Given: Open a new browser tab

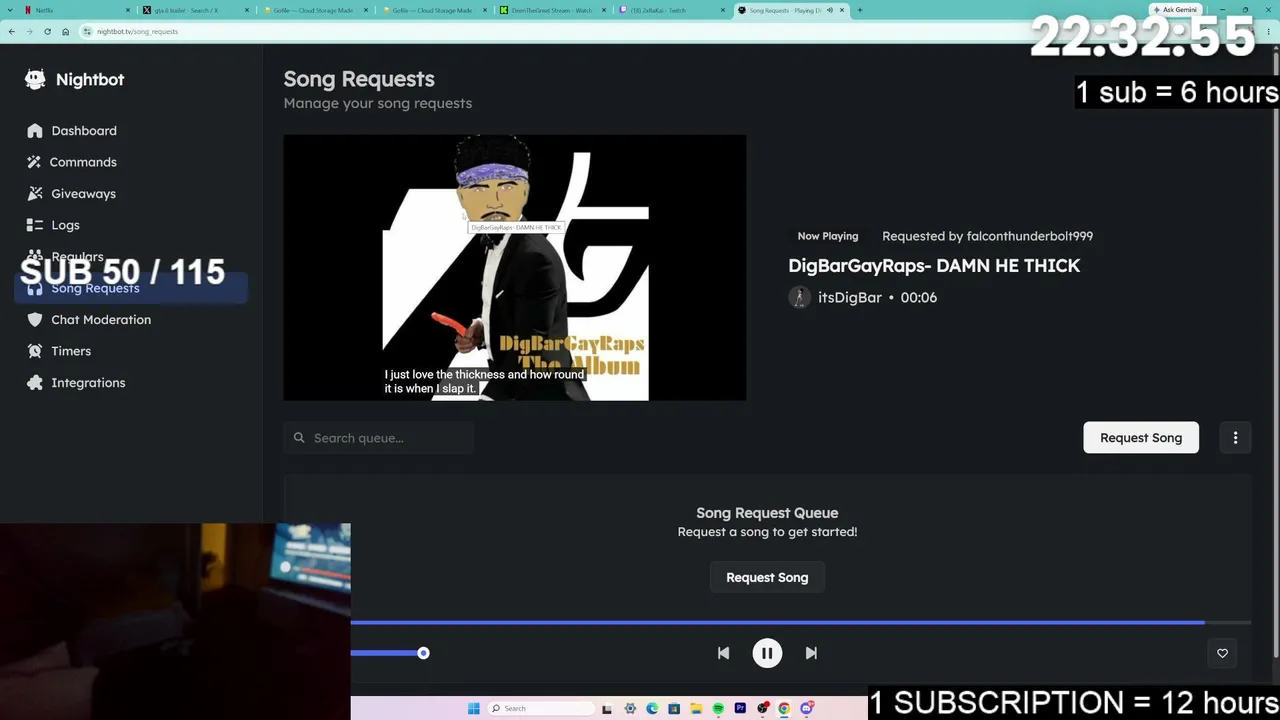Looking at the screenshot, I should pos(860,10).
